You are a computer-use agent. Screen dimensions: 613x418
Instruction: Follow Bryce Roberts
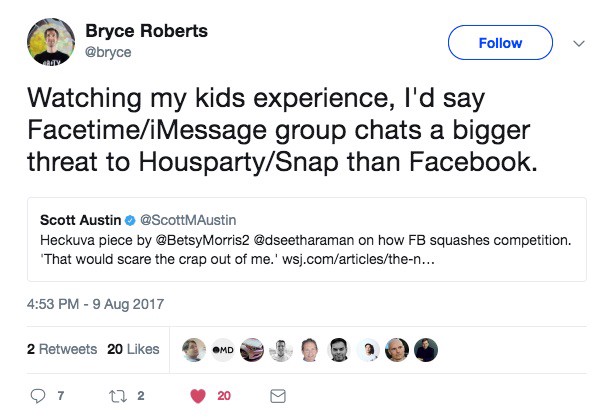click(499, 43)
